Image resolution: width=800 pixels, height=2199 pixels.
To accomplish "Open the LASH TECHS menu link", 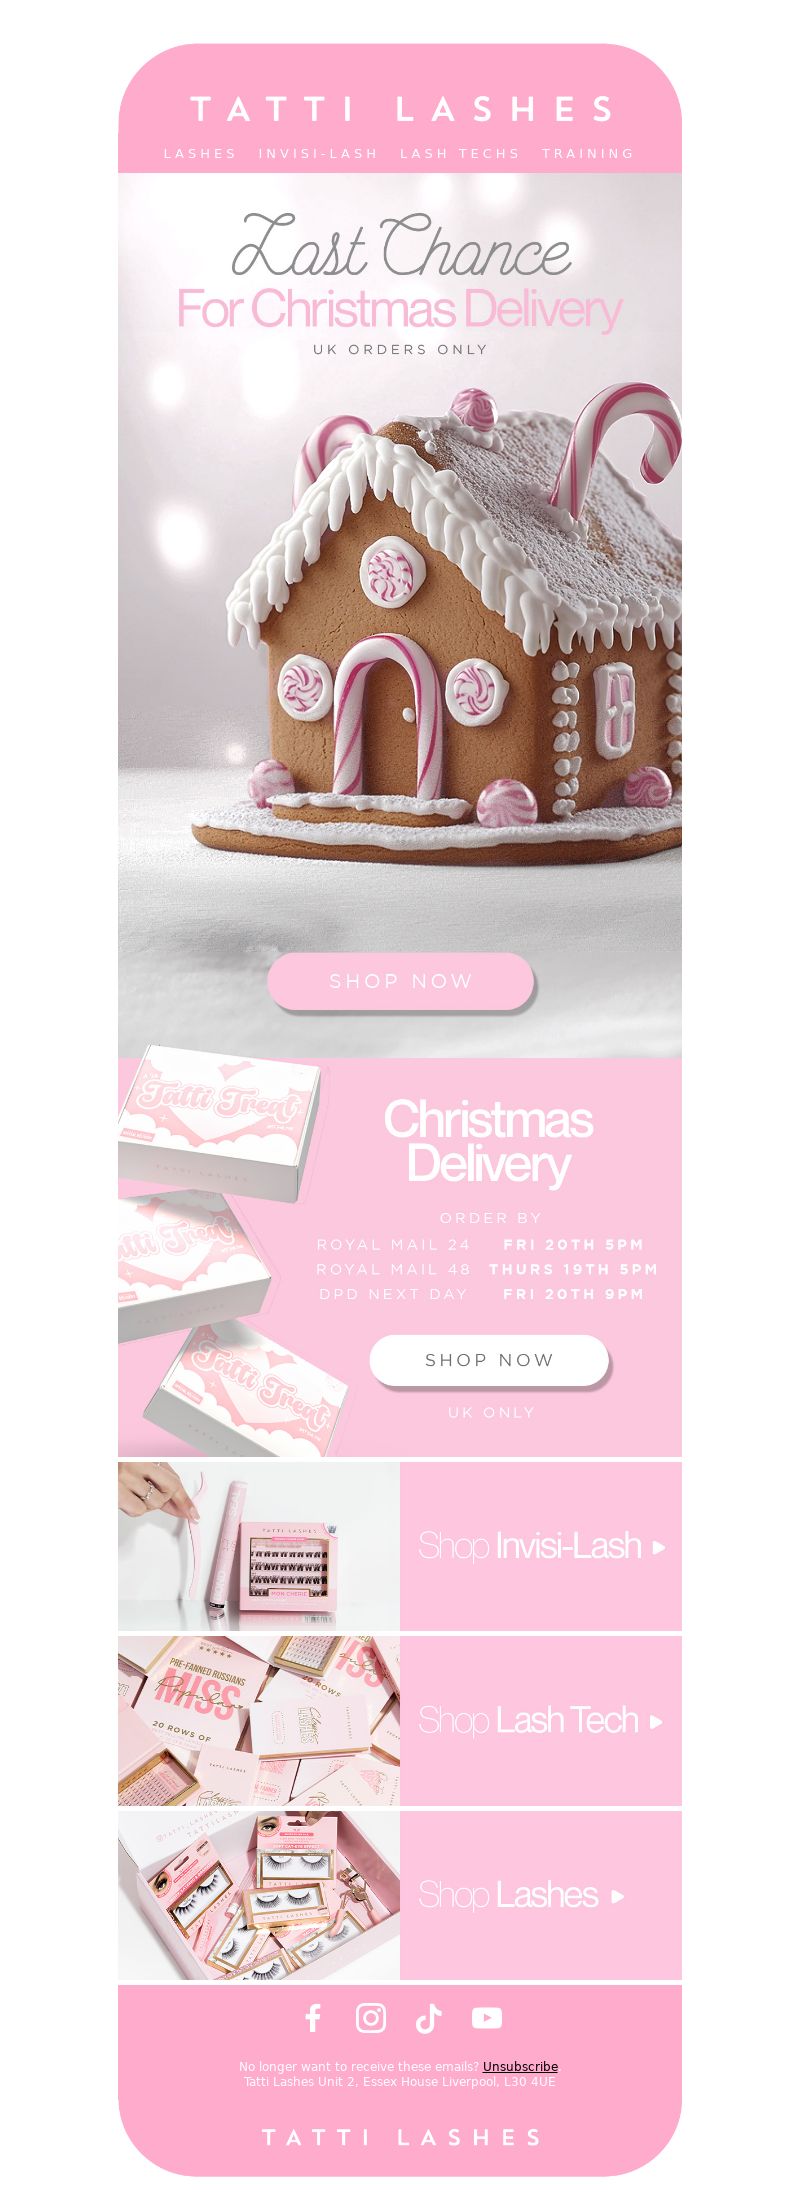I will pyautogui.click(x=460, y=153).
